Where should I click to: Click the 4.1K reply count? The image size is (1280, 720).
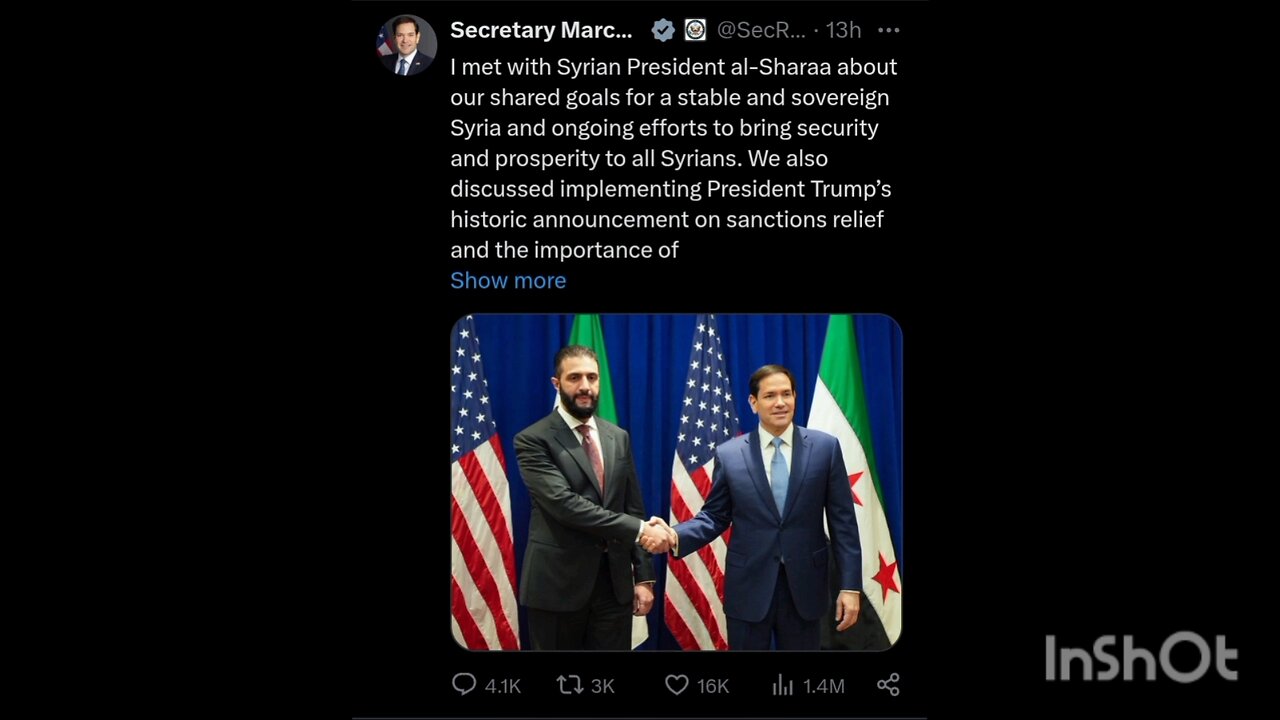click(x=503, y=686)
